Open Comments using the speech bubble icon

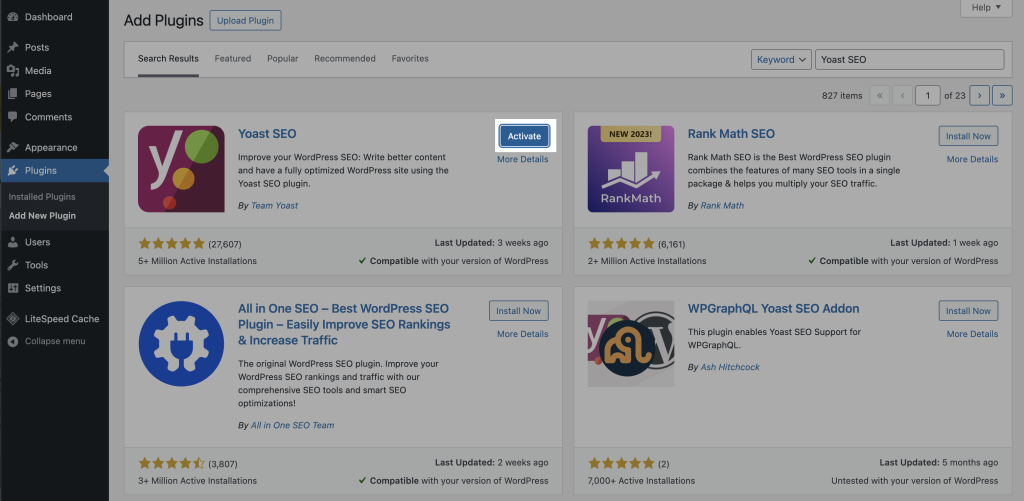pos(12,117)
